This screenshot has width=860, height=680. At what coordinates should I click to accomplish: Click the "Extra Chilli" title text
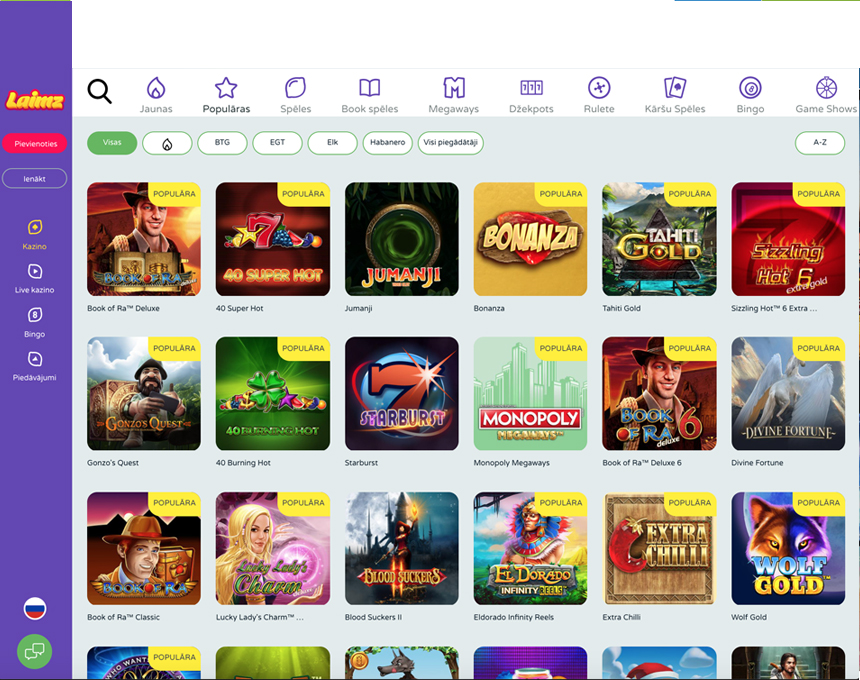coord(621,617)
